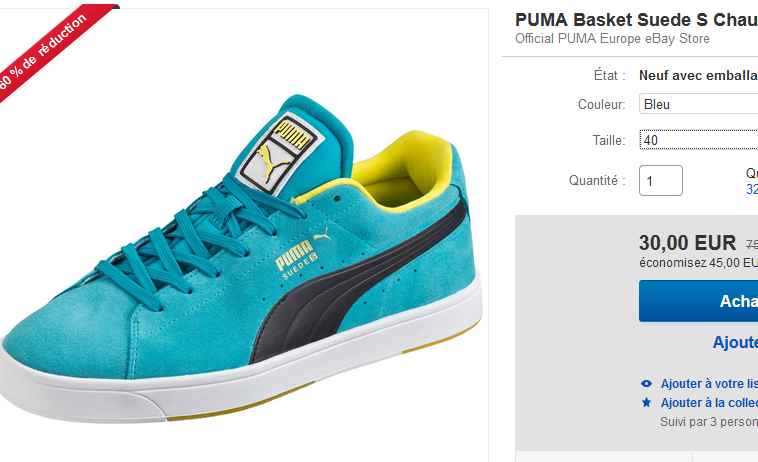
Task: Click the Suivi par 3 personnes text
Action: click(x=709, y=422)
